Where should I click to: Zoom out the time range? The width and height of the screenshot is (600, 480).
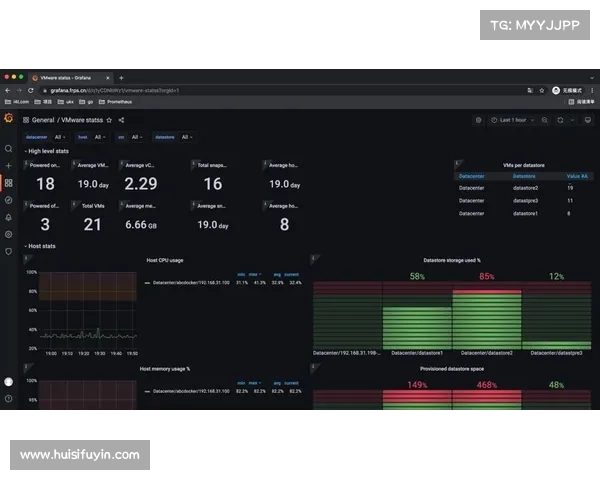[x=545, y=120]
